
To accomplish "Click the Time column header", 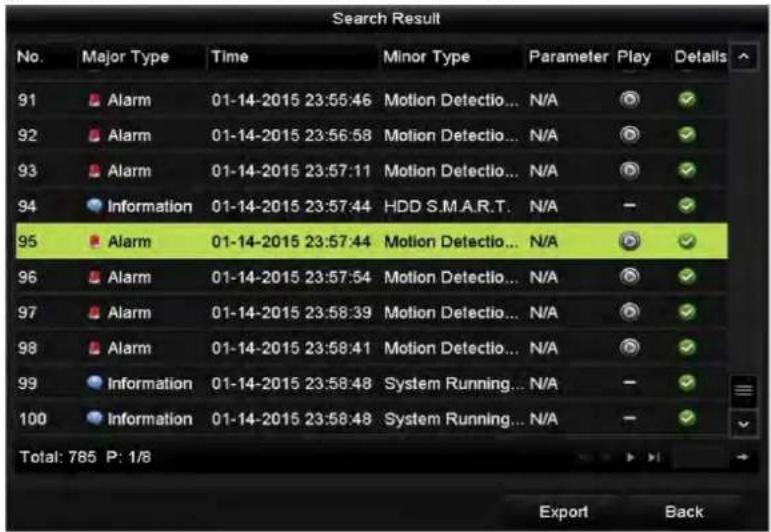I will click(x=230, y=57).
